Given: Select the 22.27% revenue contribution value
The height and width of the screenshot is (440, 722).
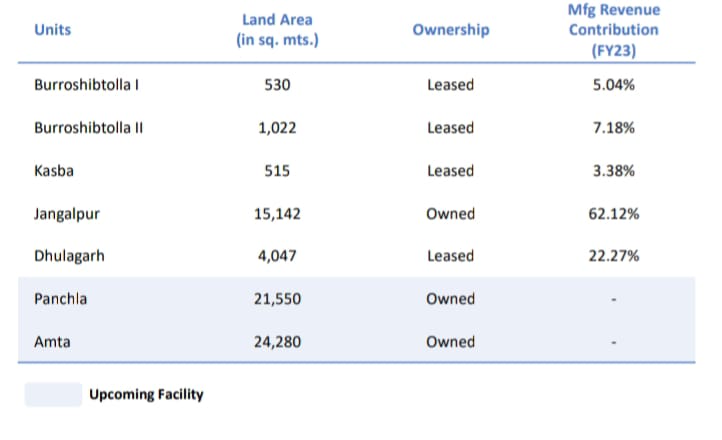Looking at the screenshot, I should [616, 256].
